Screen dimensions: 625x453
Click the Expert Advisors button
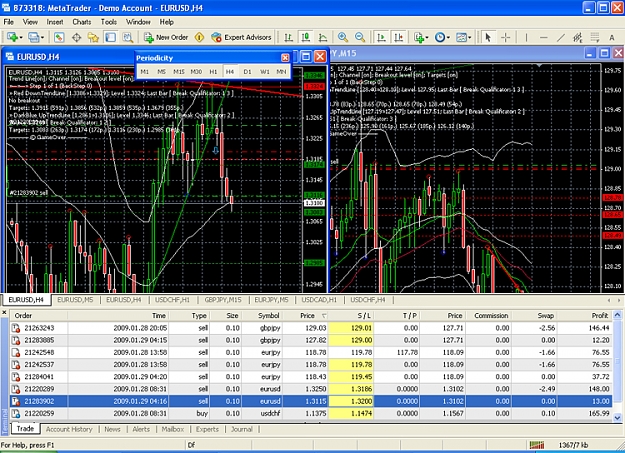tap(242, 37)
